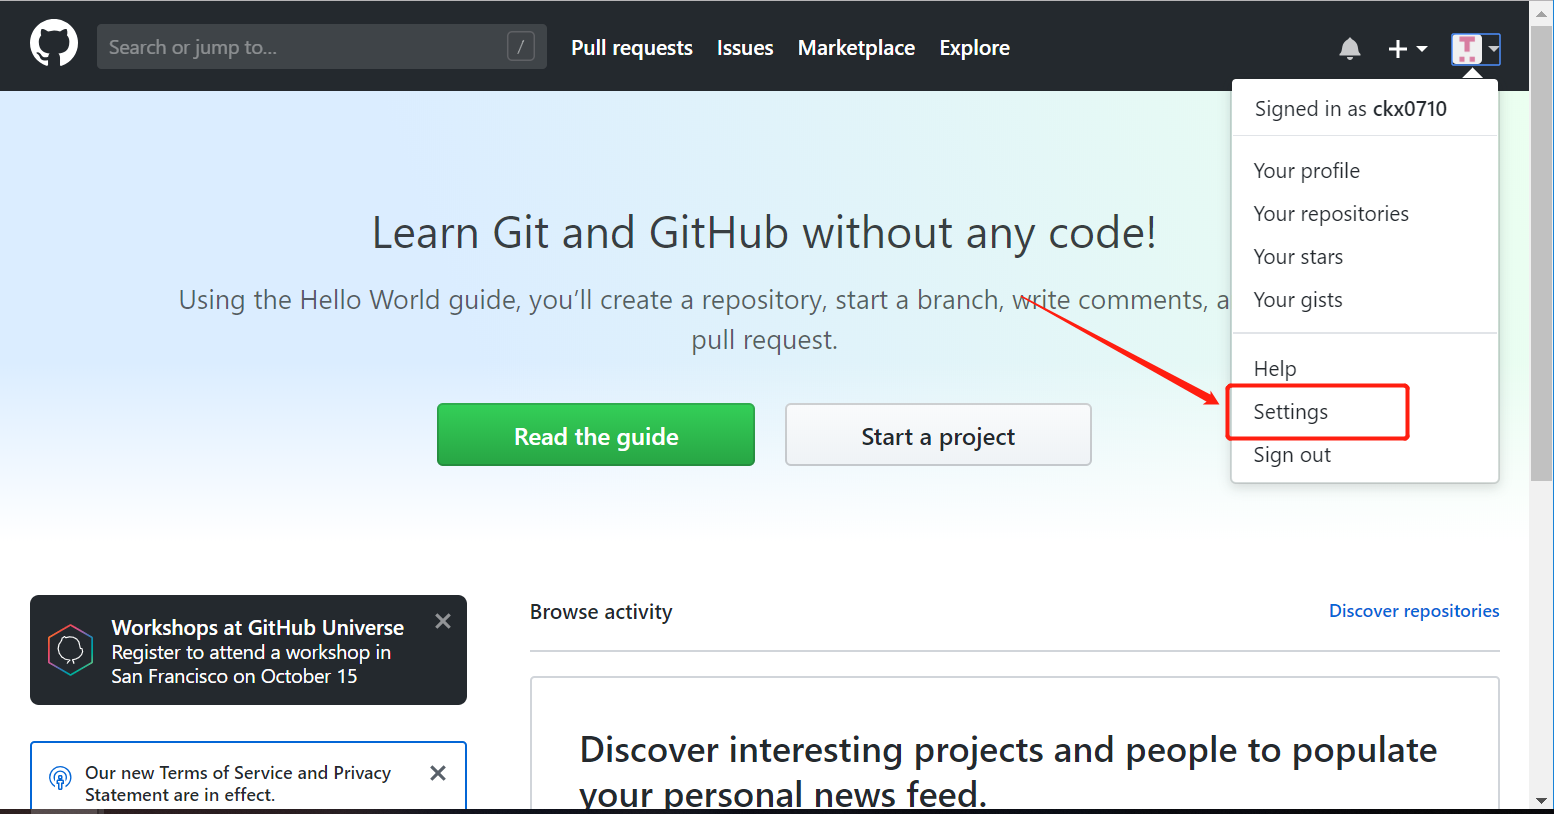Click the vertical scrollbar thumb
Image resolution: width=1554 pixels, height=814 pixels.
point(1541,254)
